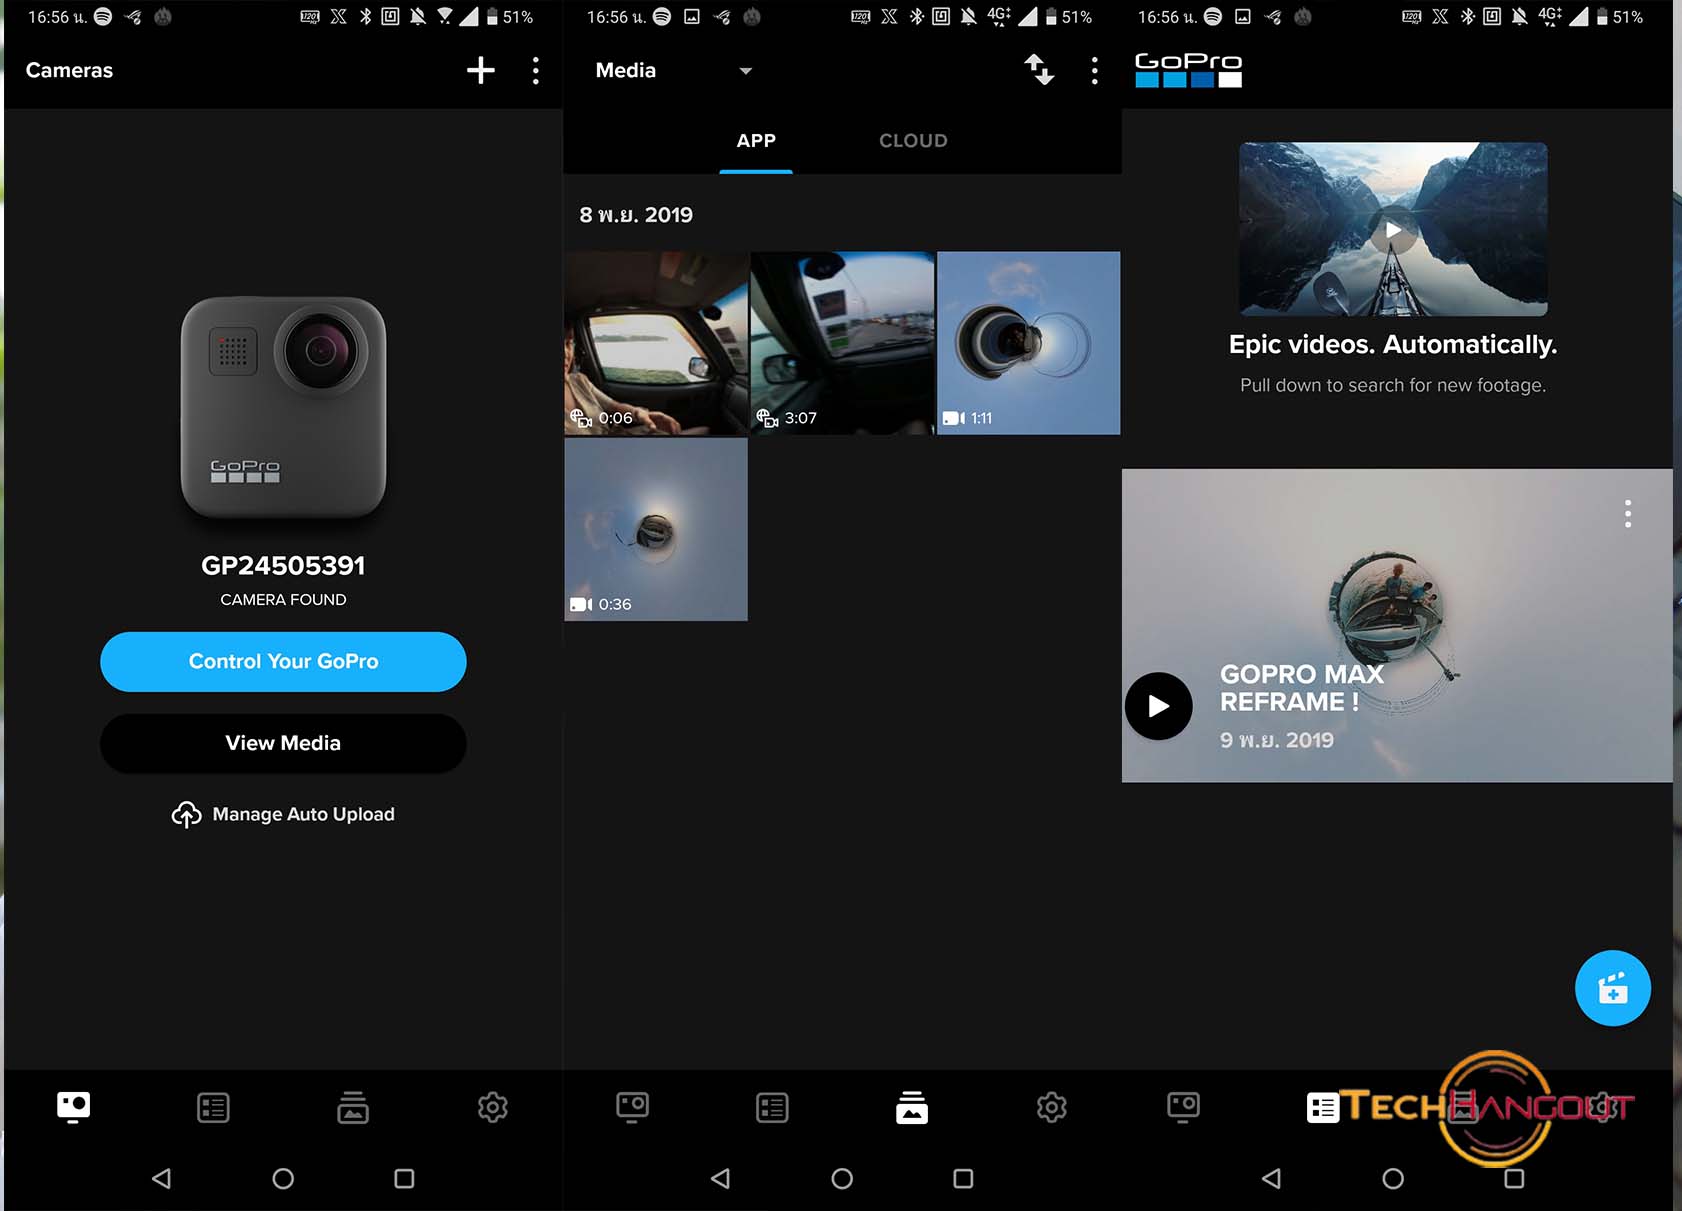Viewport: 1682px width, 1211px height.
Task: Open stories list tab in Media screen bottom bar
Action: click(772, 1107)
